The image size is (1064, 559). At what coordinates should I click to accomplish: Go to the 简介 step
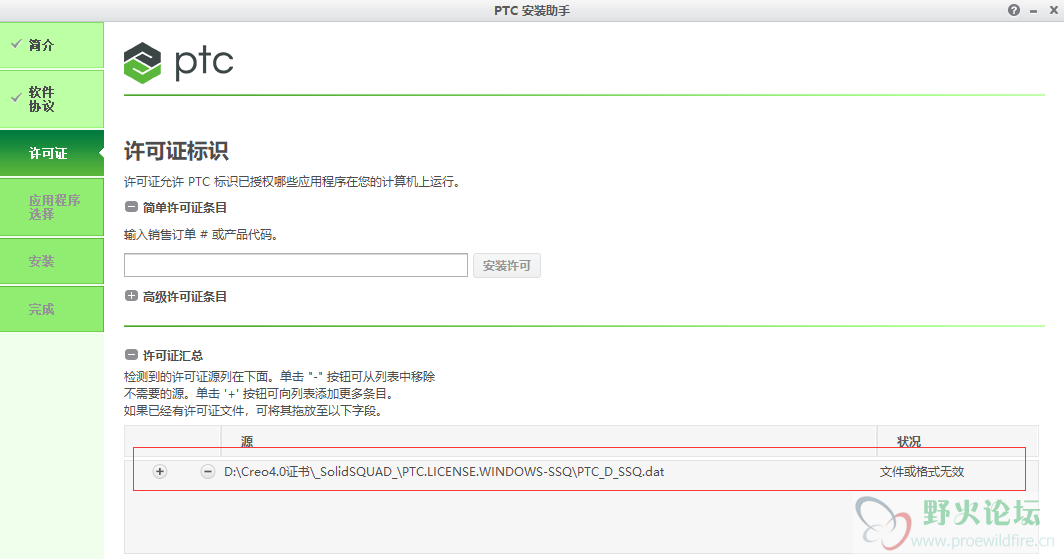(52, 45)
